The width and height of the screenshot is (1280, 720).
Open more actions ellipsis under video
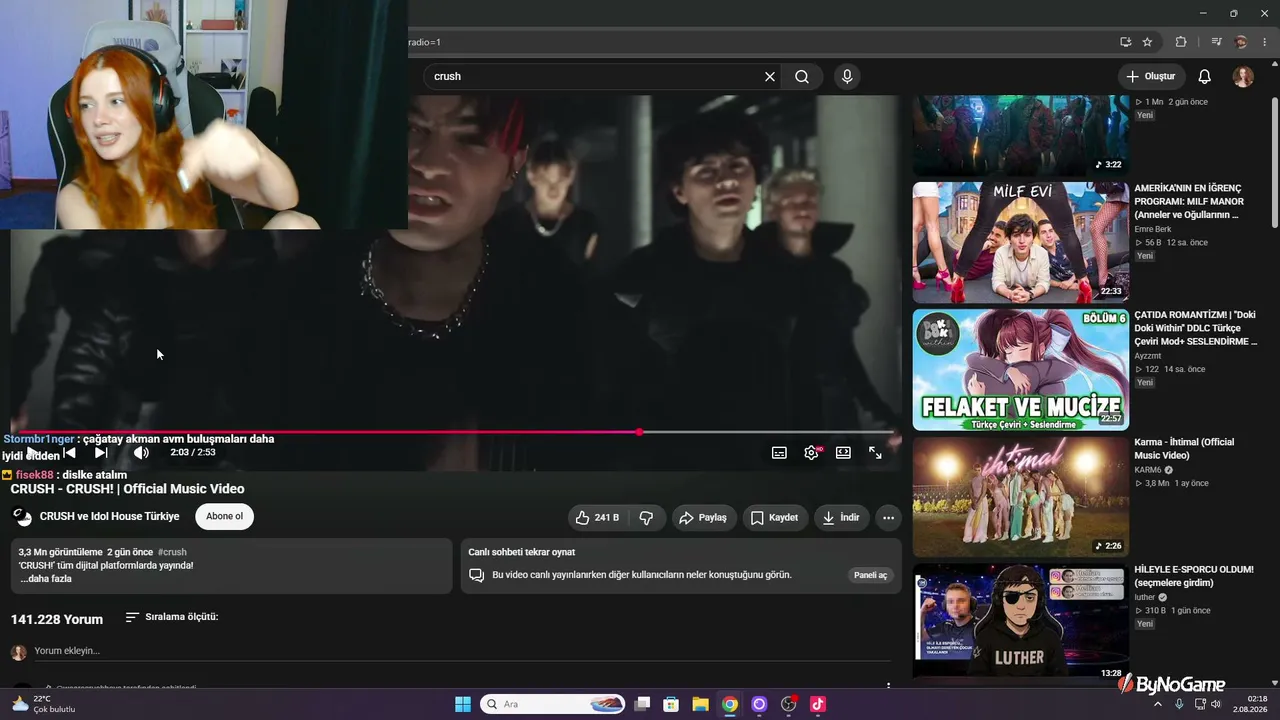(888, 518)
